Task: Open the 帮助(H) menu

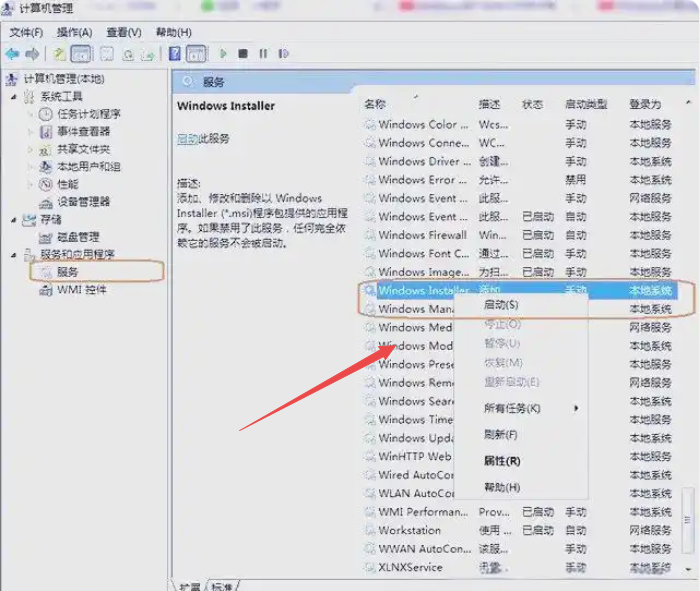Action: pos(174,33)
